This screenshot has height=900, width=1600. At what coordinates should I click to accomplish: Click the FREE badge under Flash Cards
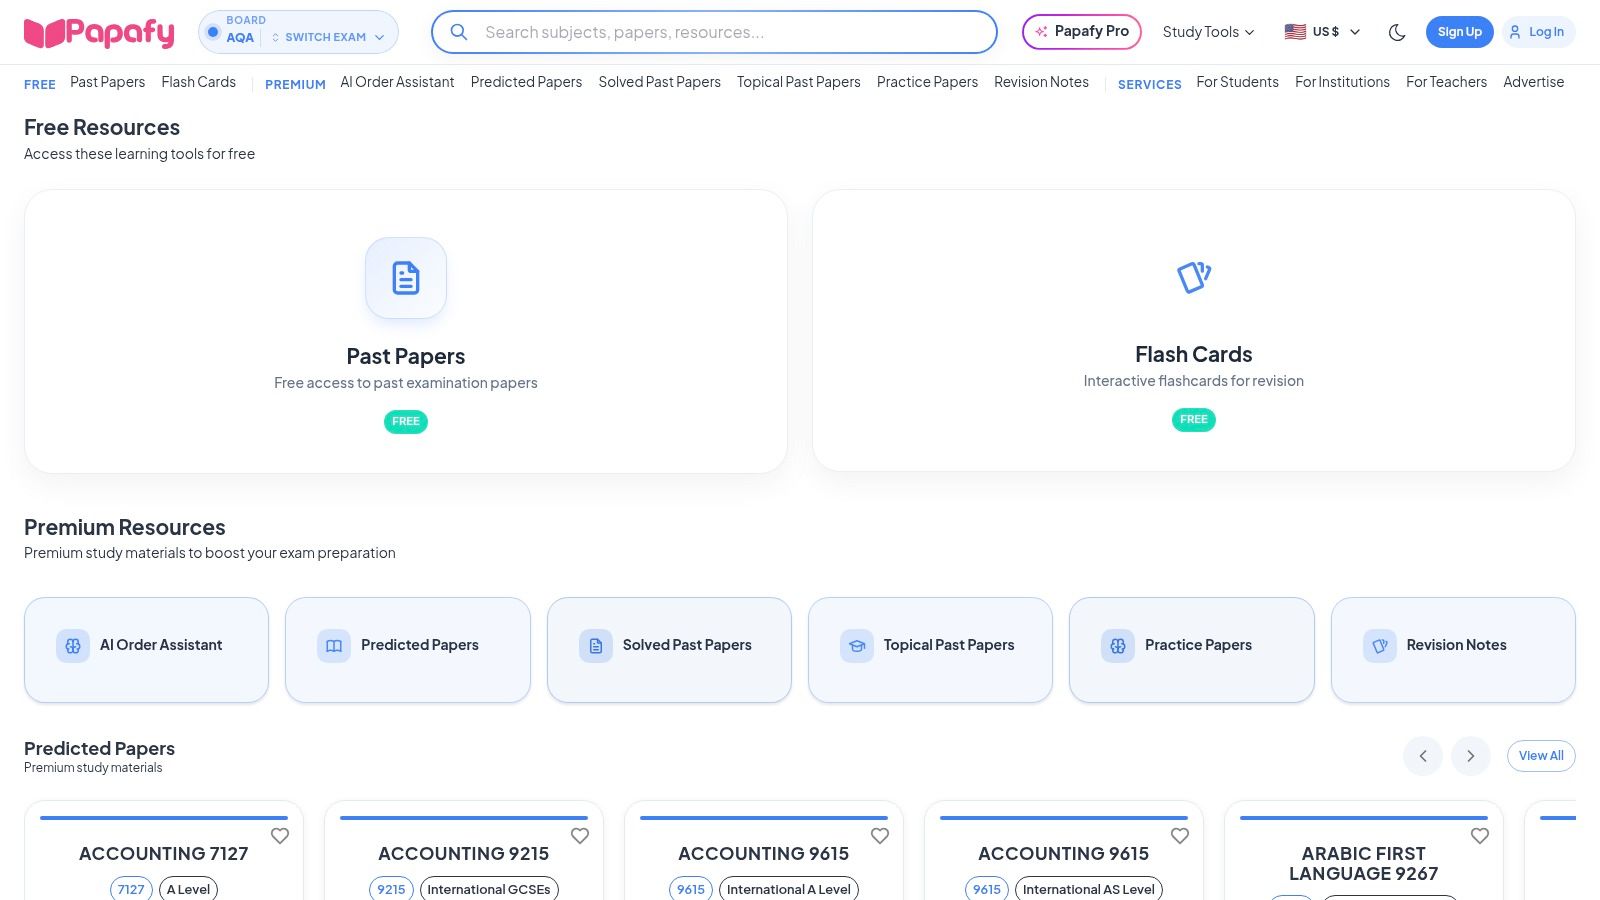(1194, 420)
